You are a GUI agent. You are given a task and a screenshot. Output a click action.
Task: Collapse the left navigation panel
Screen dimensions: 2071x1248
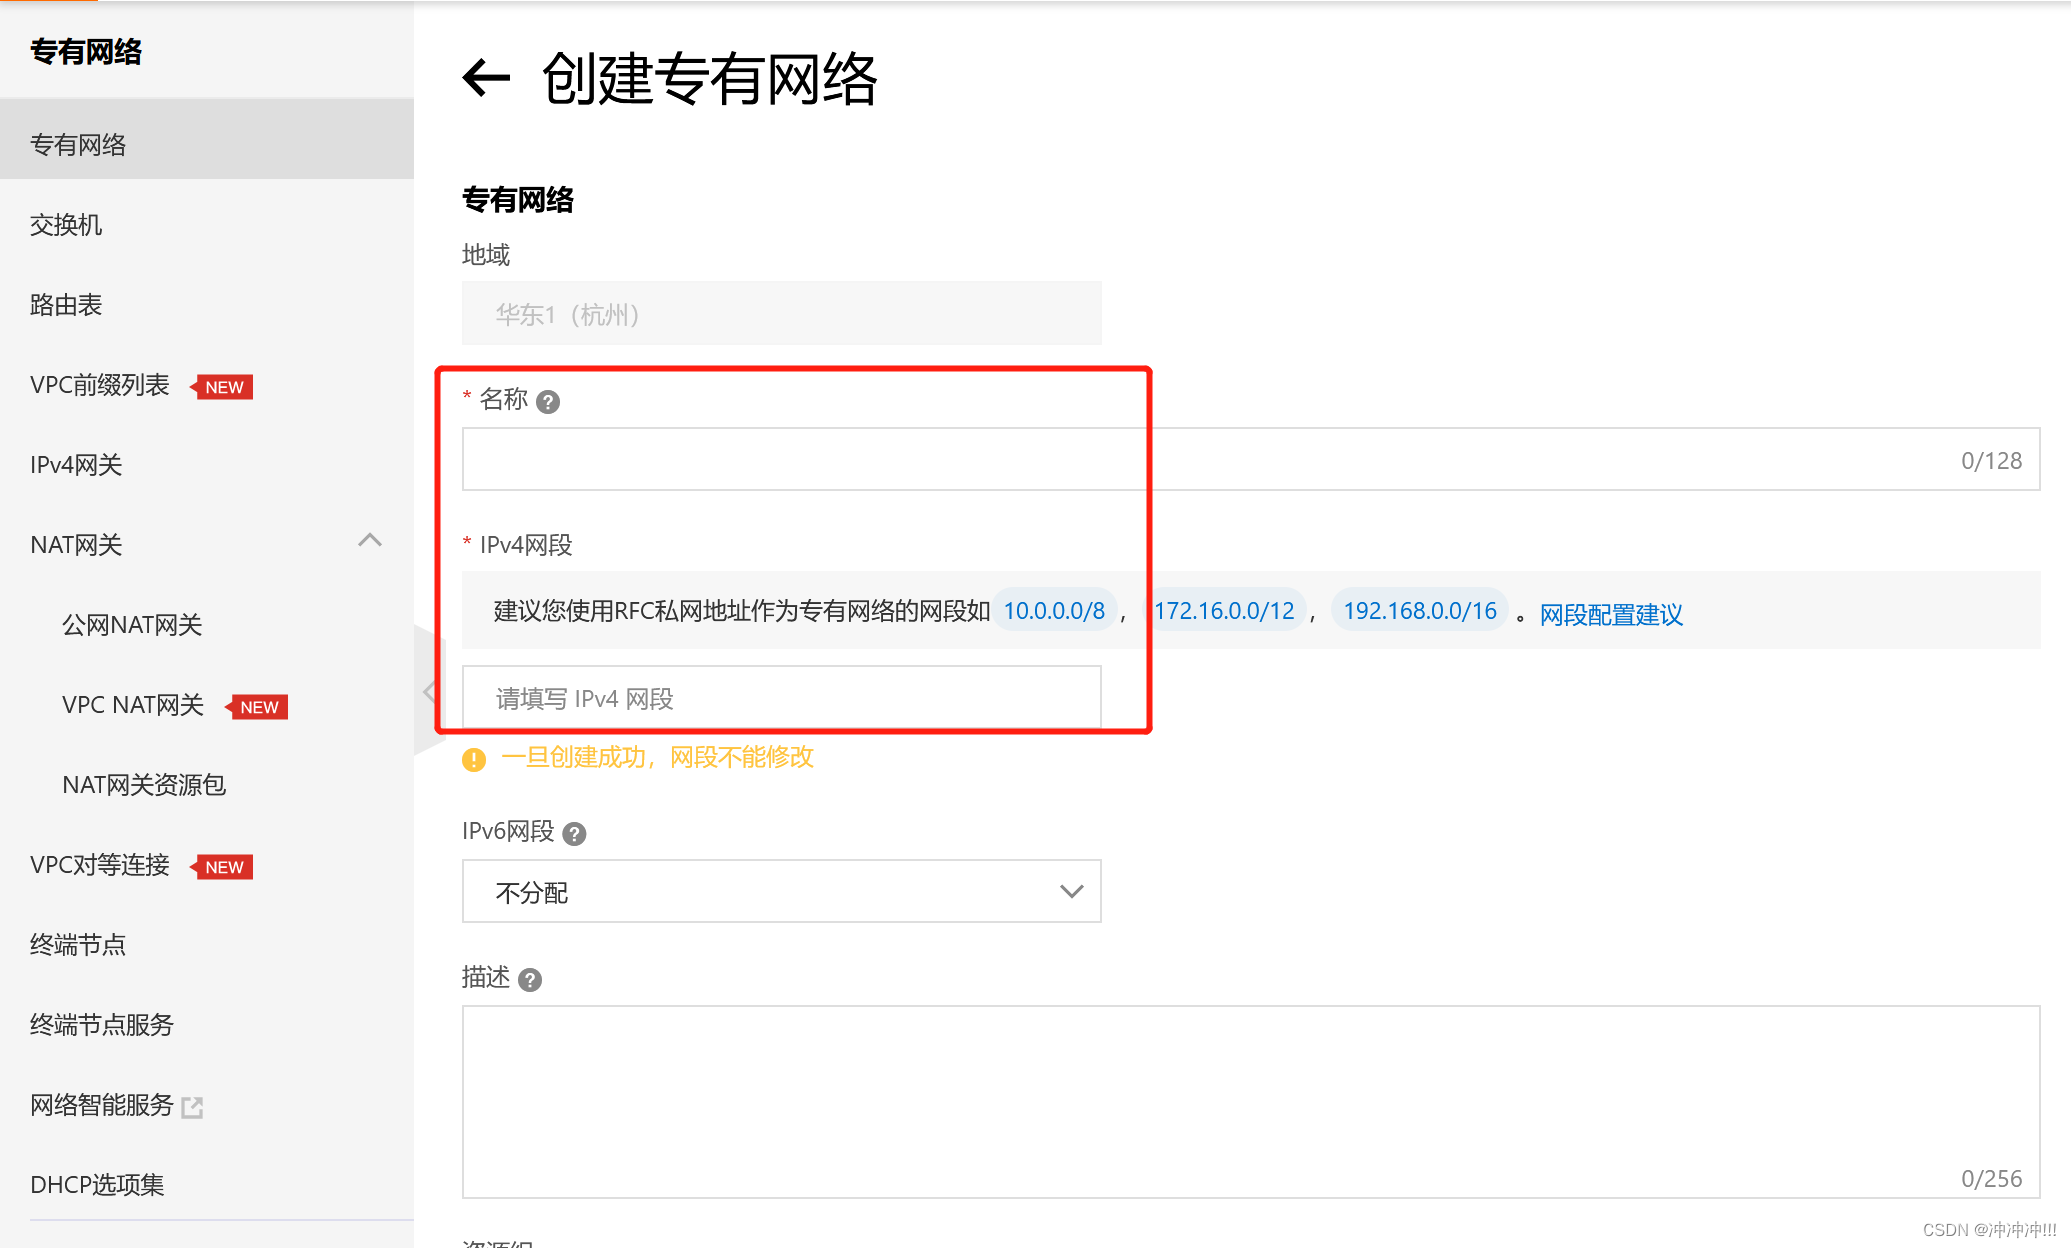[x=430, y=690]
